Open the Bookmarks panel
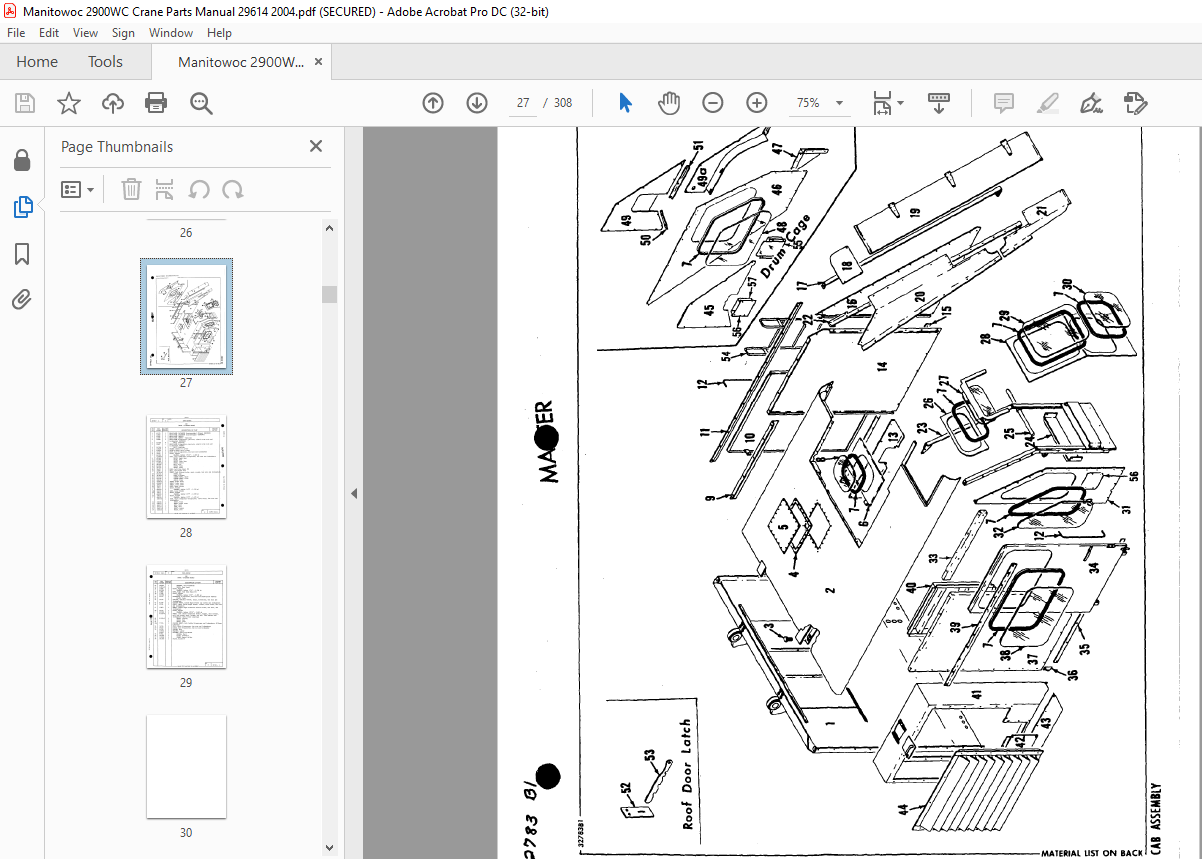The width and height of the screenshot is (1202, 859). click(x=22, y=254)
